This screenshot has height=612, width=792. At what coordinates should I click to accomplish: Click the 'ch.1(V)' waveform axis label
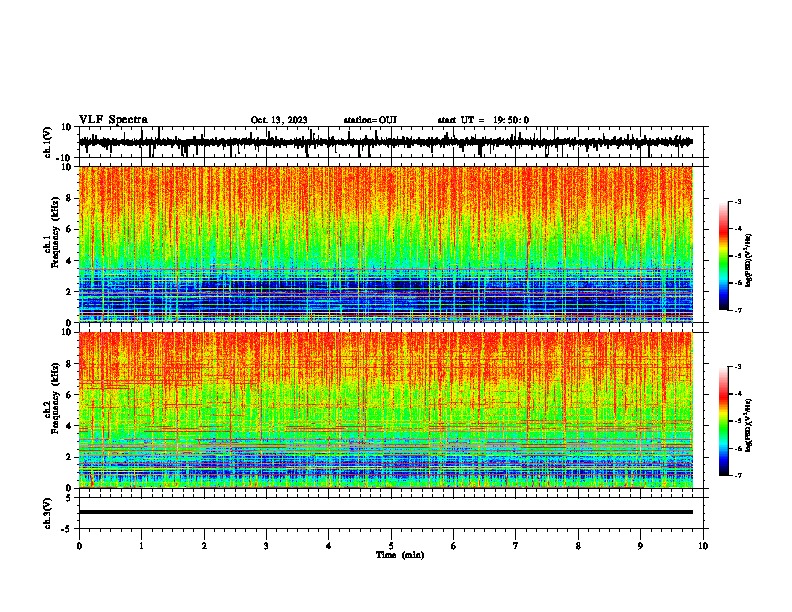(48, 142)
